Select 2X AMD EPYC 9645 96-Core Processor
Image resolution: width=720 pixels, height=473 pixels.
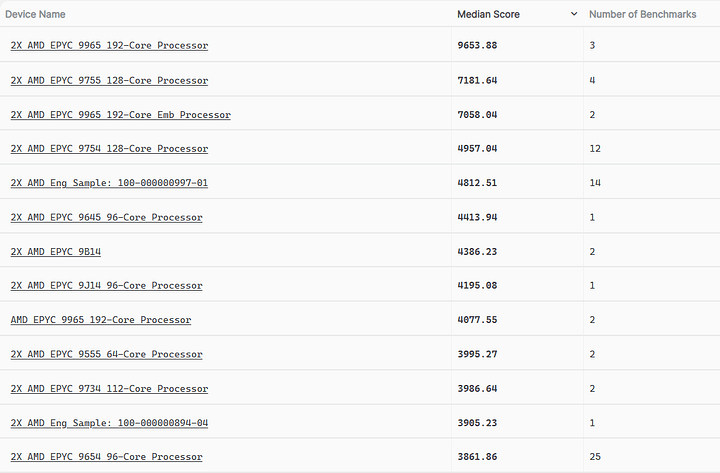pos(106,217)
